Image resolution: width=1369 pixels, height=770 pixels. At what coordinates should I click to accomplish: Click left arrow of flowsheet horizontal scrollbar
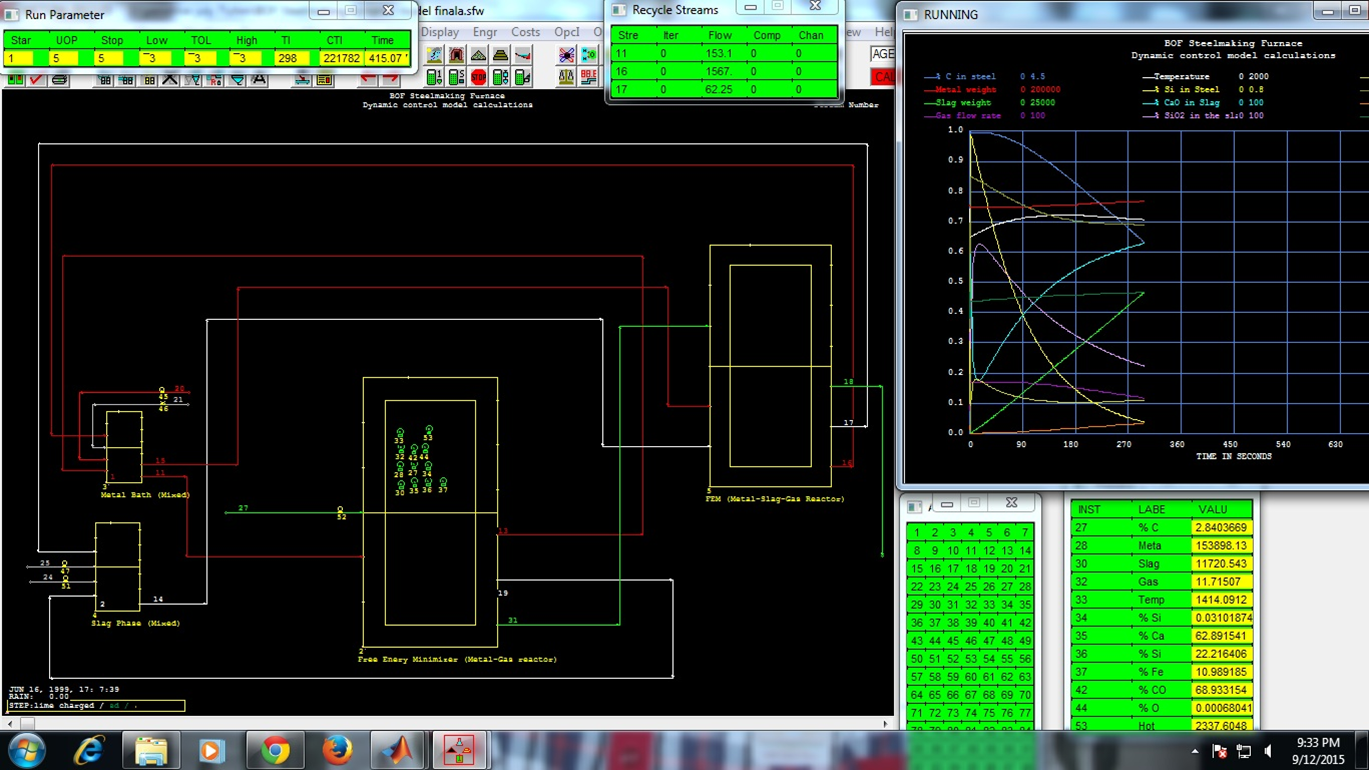10,723
